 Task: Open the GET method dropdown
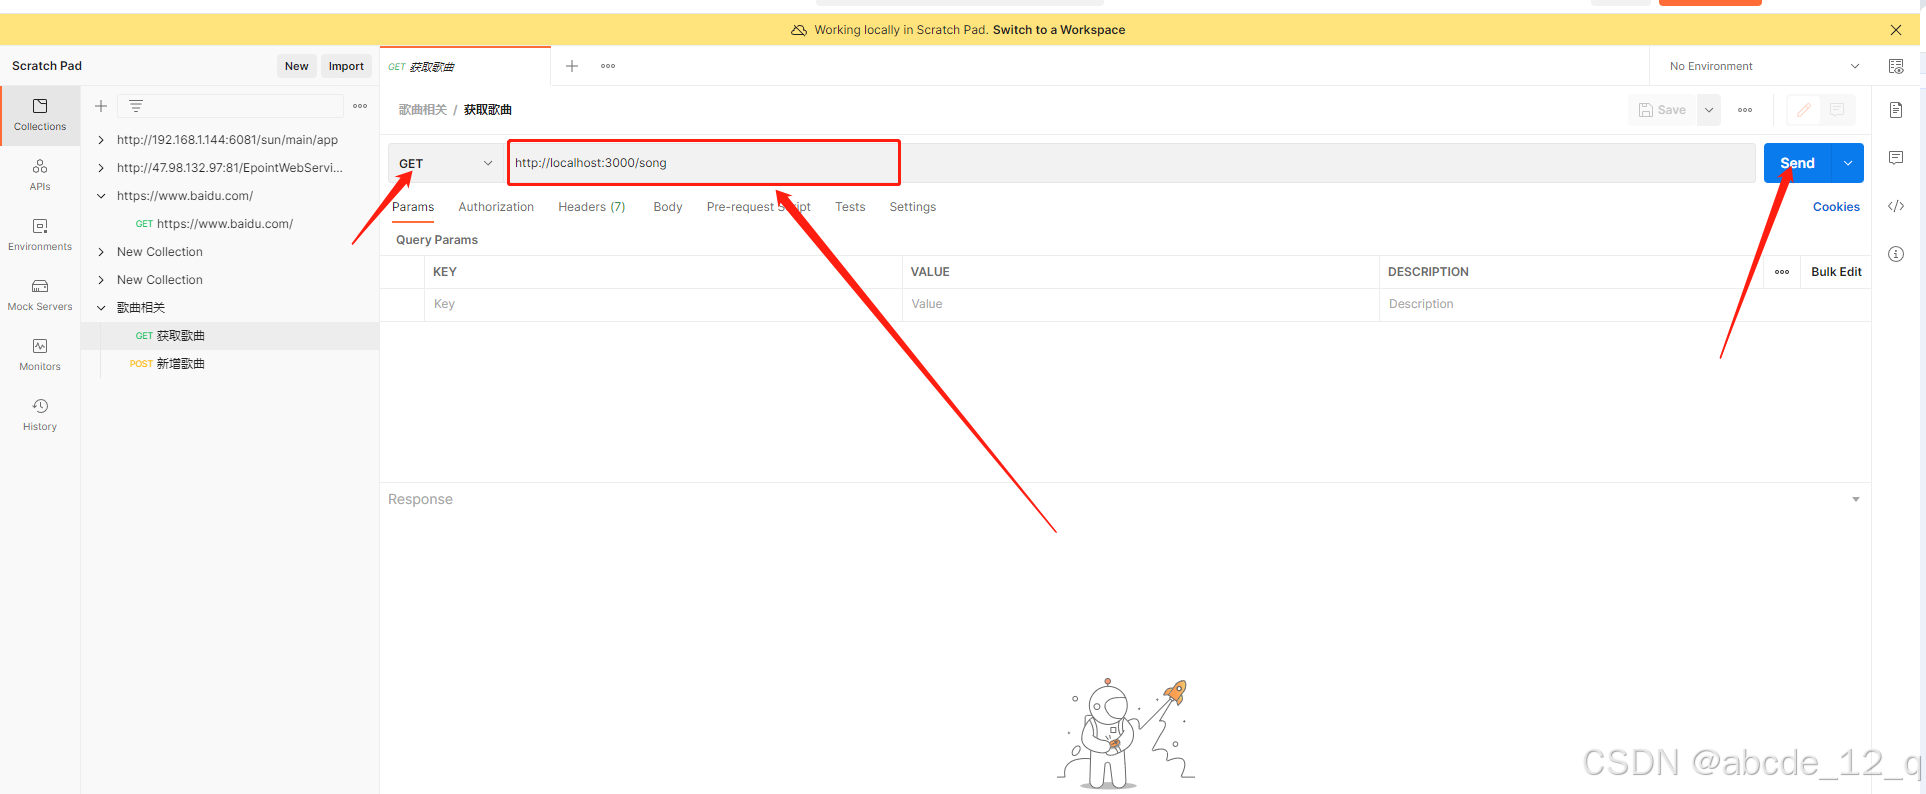446,163
